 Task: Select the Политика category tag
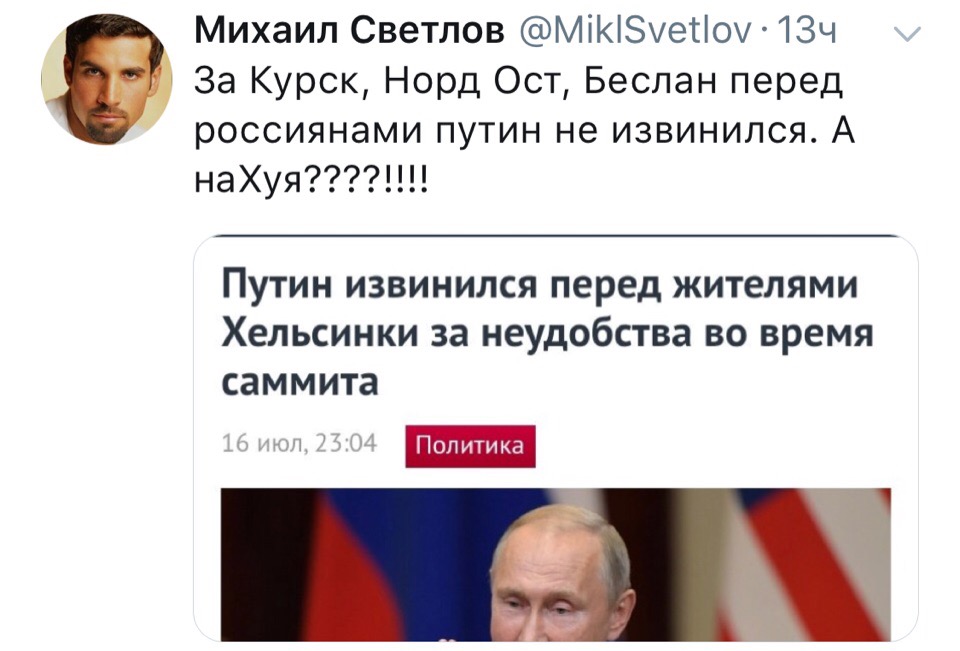pos(469,446)
